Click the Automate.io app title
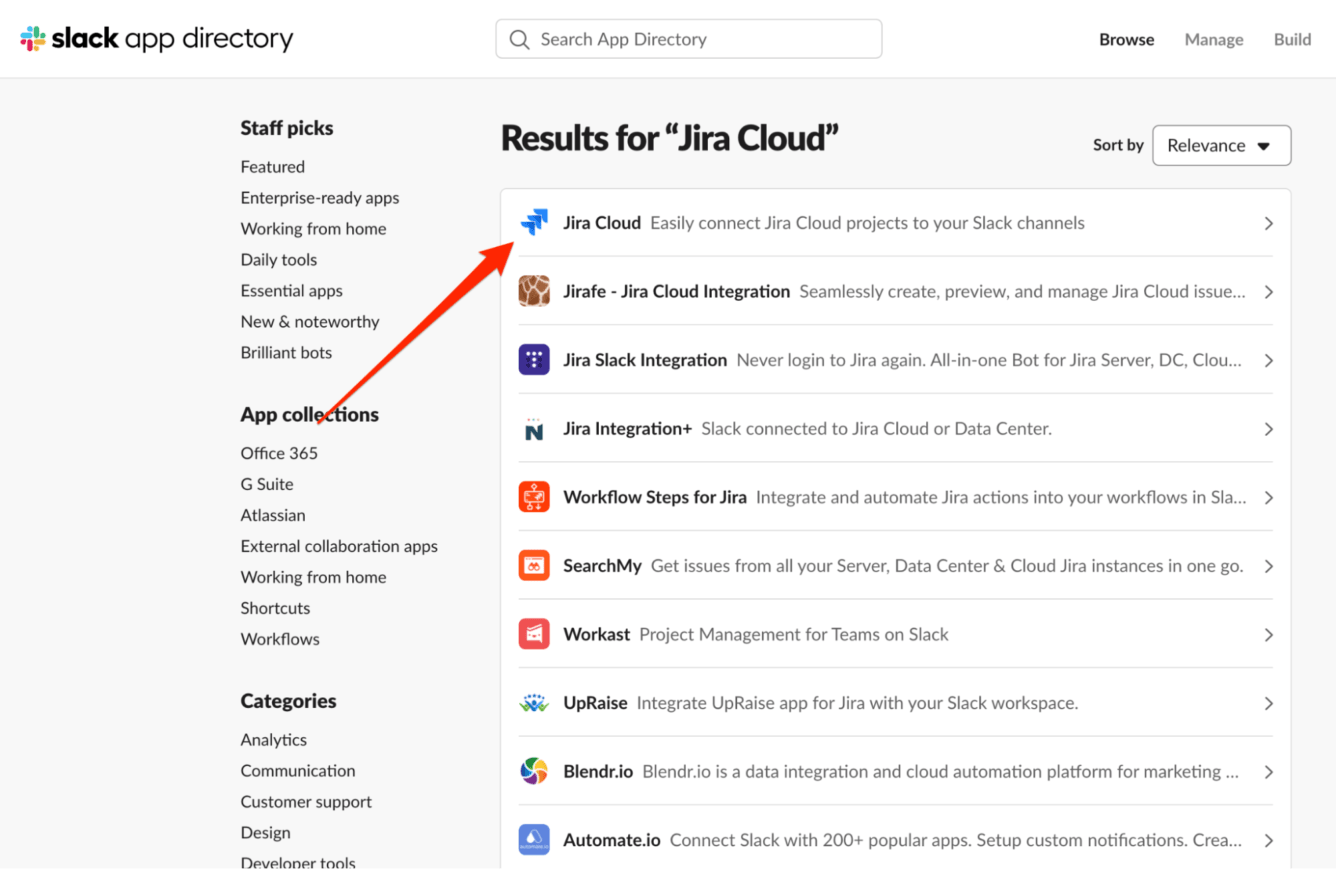Viewport: 1336px width, 869px height. point(612,840)
